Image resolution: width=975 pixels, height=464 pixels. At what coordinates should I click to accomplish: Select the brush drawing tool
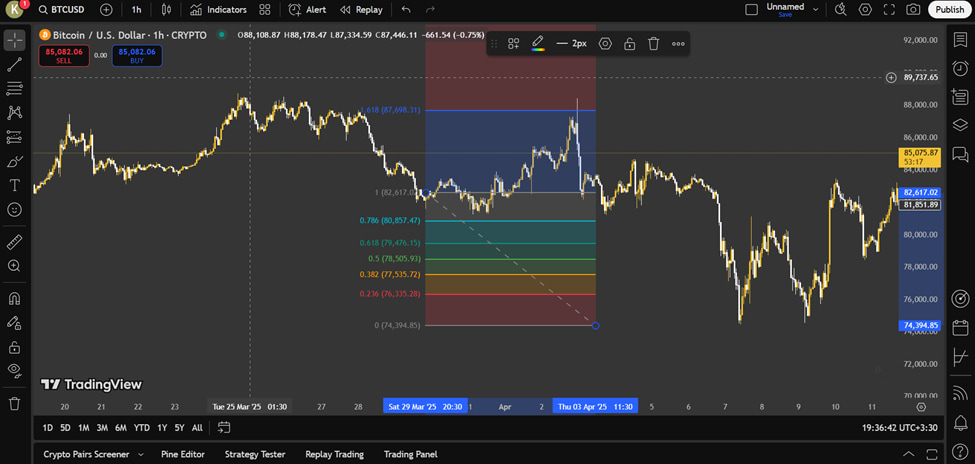pos(14,161)
